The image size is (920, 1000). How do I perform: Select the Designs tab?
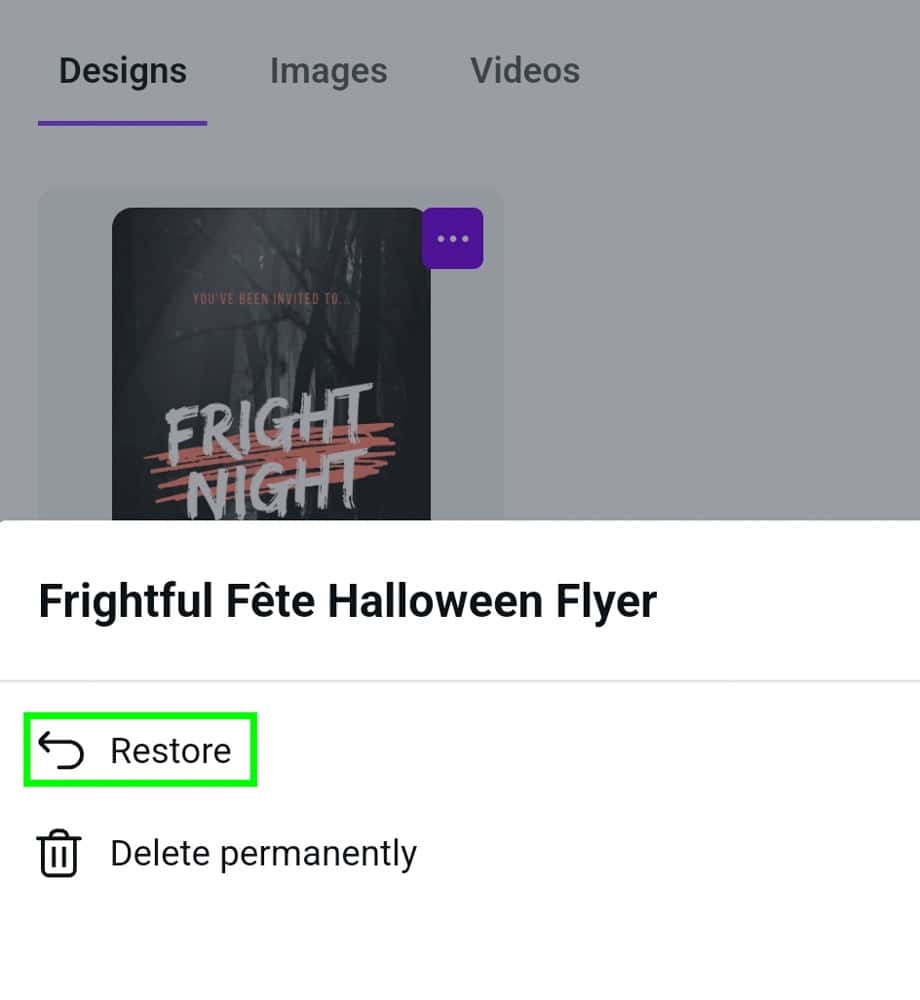pyautogui.click(x=122, y=71)
